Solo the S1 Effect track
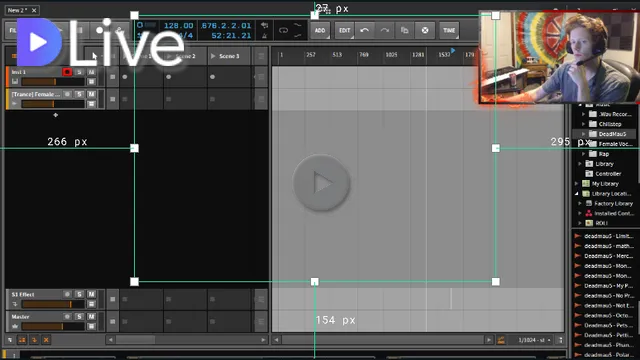Screen dimensions: 640x360 coord(80,294)
